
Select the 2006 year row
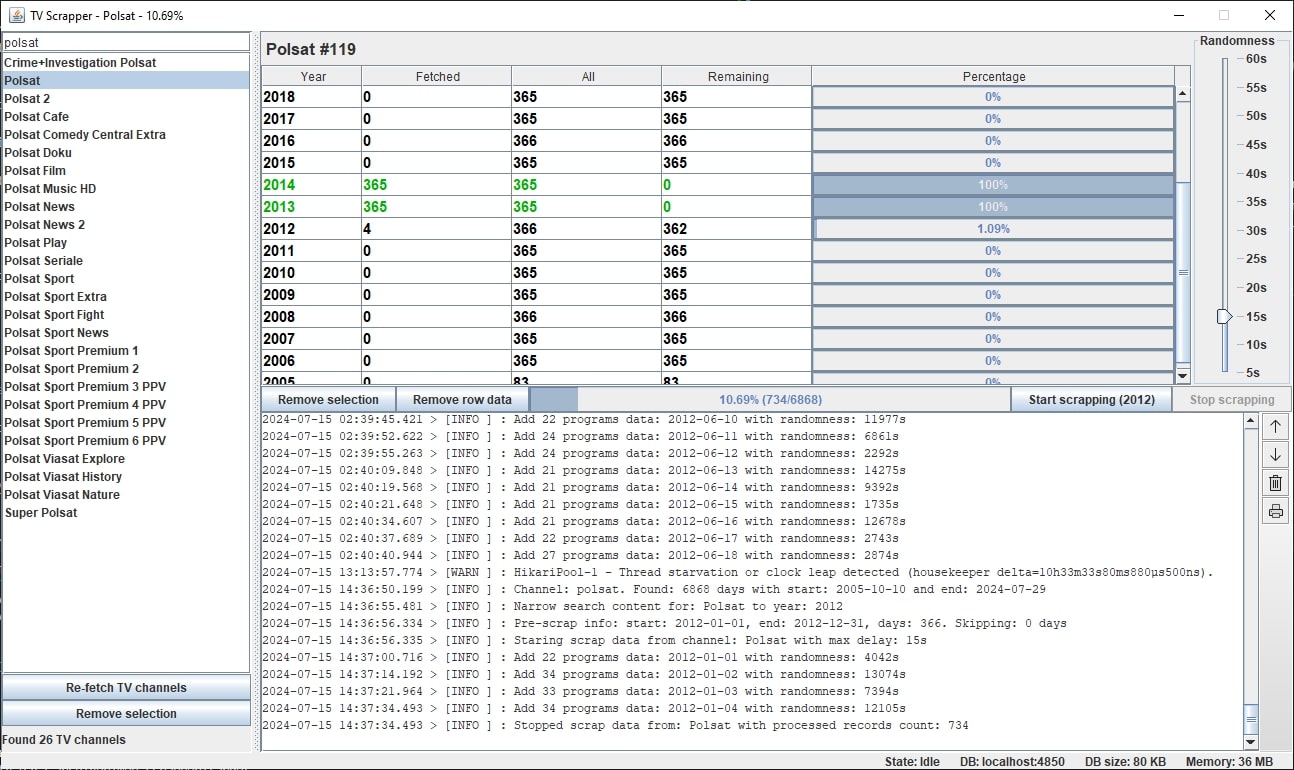[x=718, y=361]
